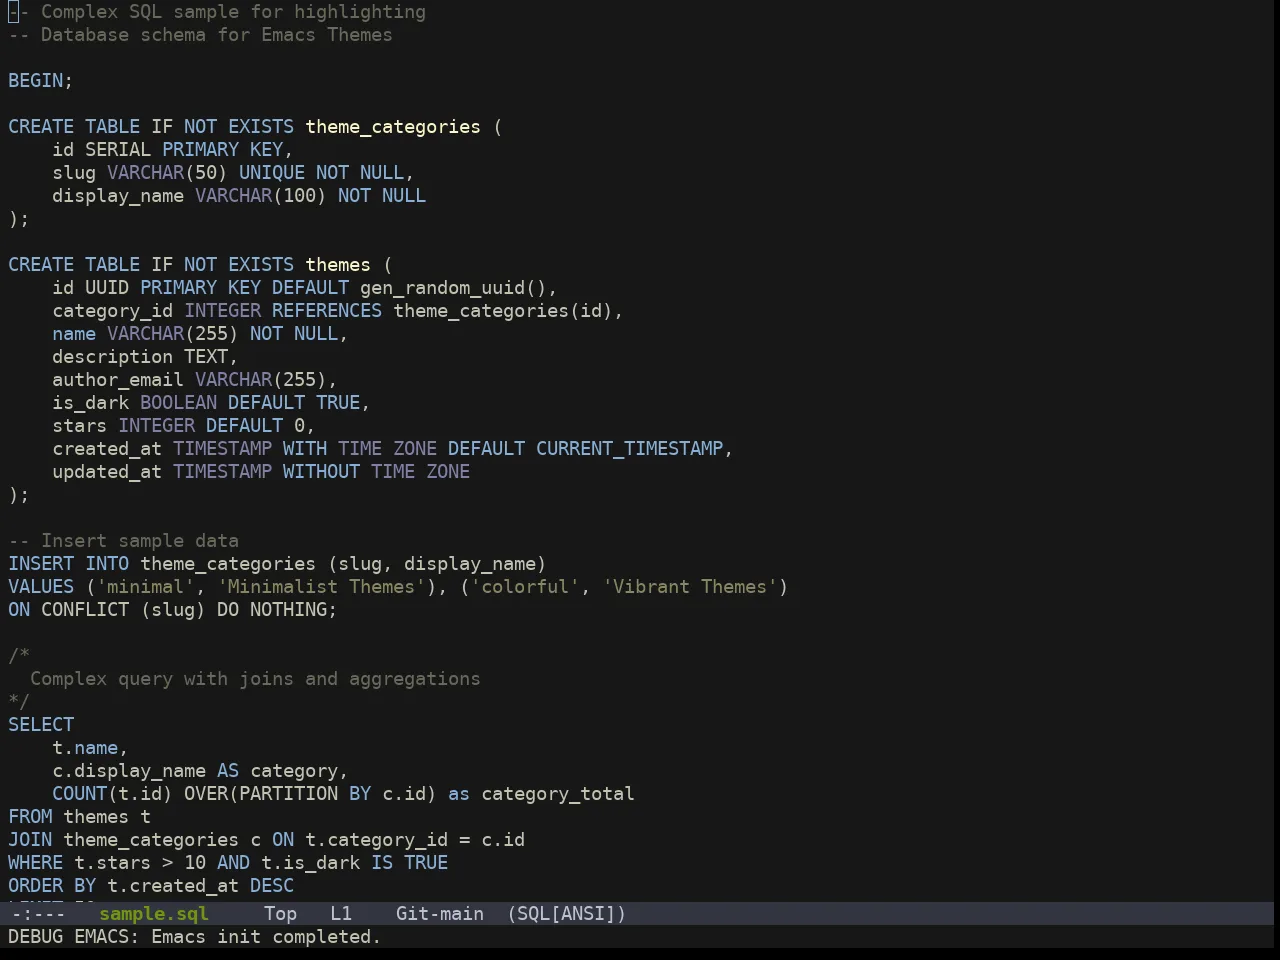Screen dimensions: 1280x960
Task: Click 'stars INTEGER DEFAULT 0' line
Action: click(184, 426)
